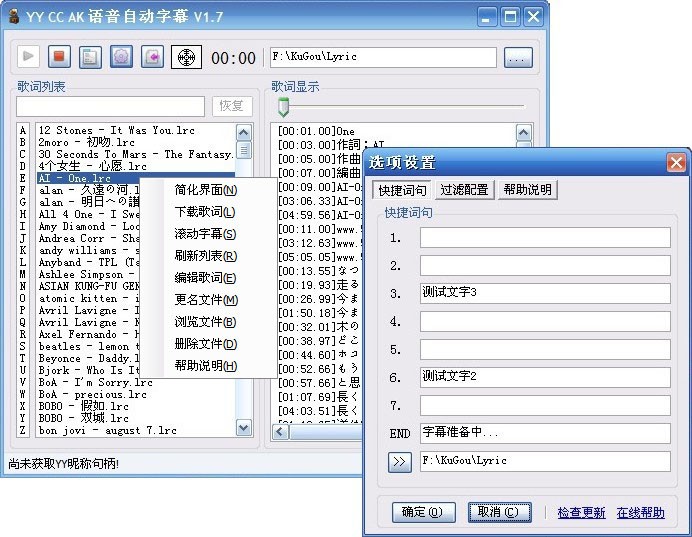Select letter M in the alphabet index
The height and width of the screenshot is (537, 692).
tap(23, 274)
